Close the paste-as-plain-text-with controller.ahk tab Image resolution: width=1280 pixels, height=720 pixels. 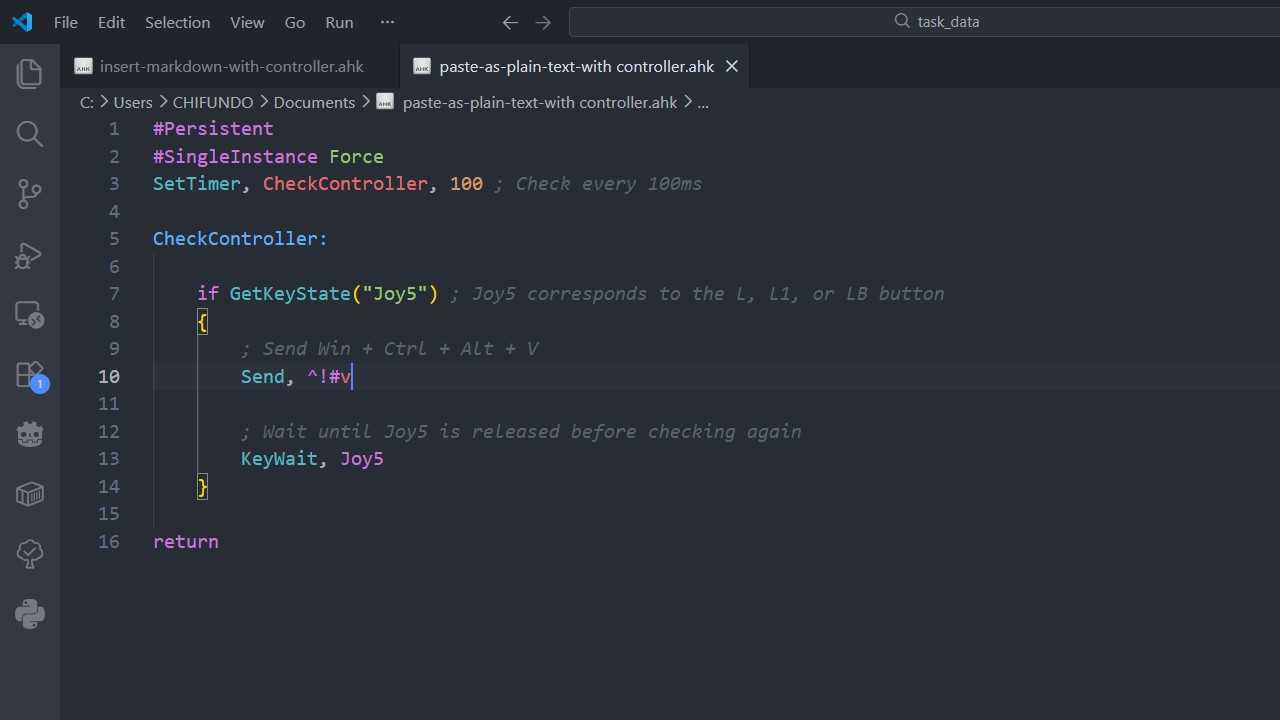pyautogui.click(x=732, y=66)
